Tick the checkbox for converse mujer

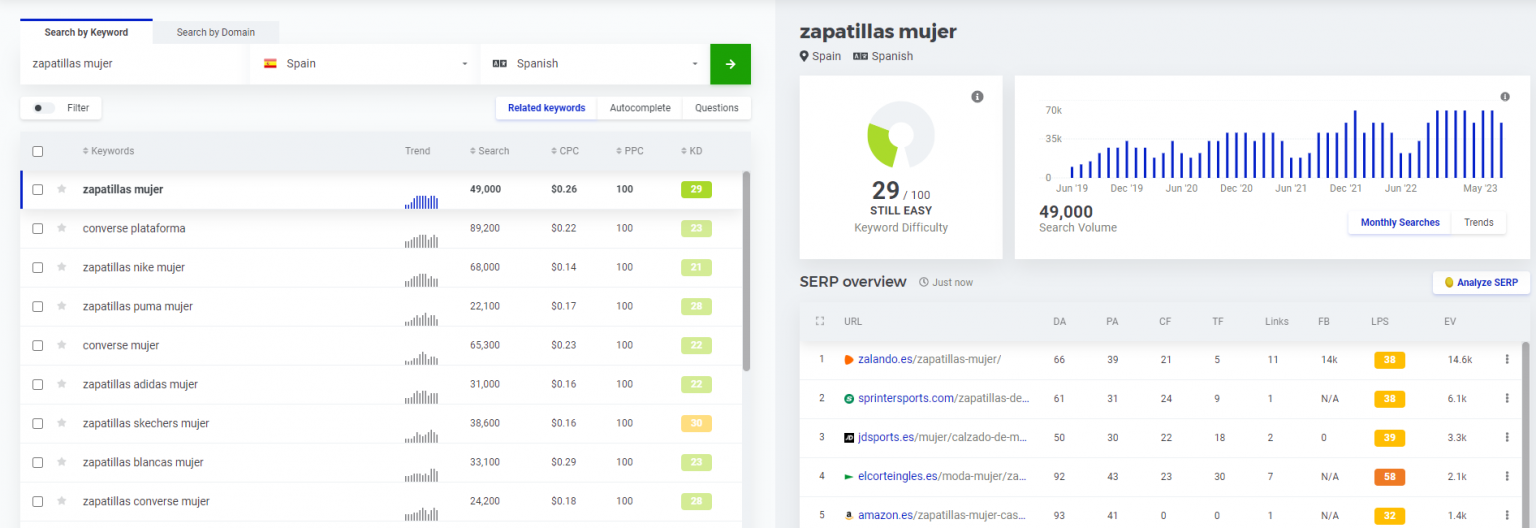[38, 345]
